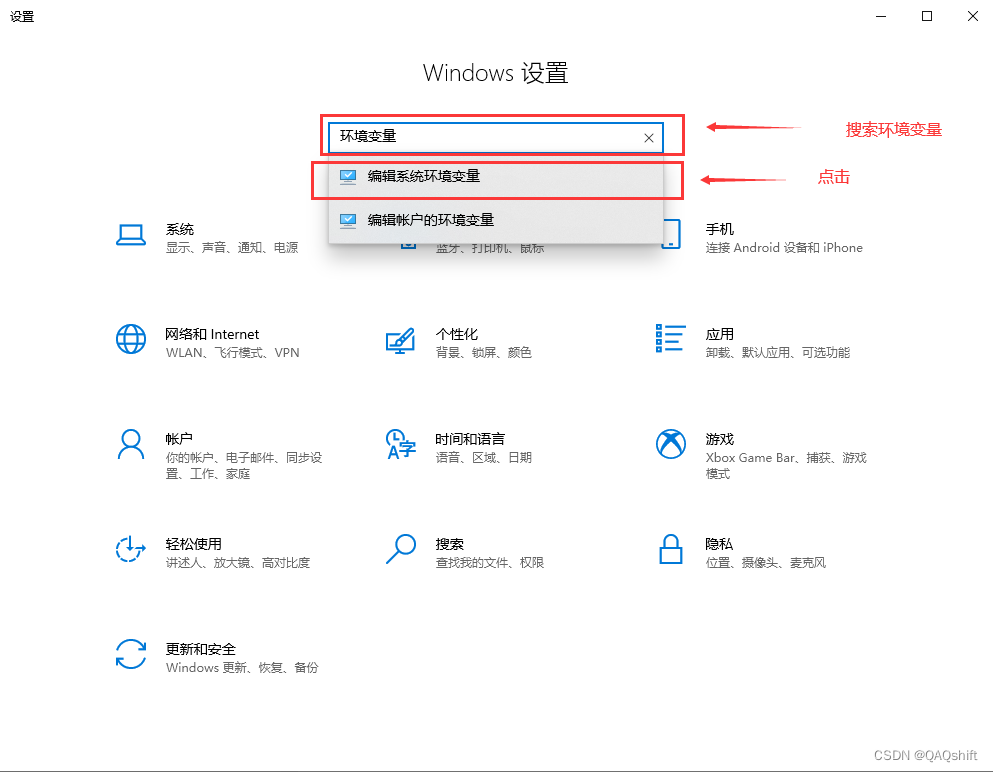Click the monitor icon beside 编辑系统环境变量
Viewport: 993px width, 772px height.
(348, 177)
